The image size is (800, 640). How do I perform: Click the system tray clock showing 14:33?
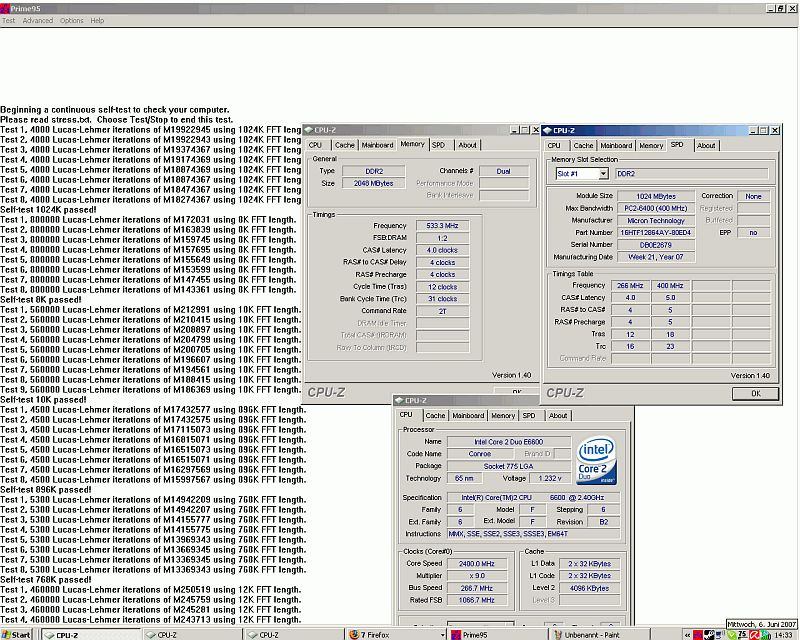(x=784, y=635)
